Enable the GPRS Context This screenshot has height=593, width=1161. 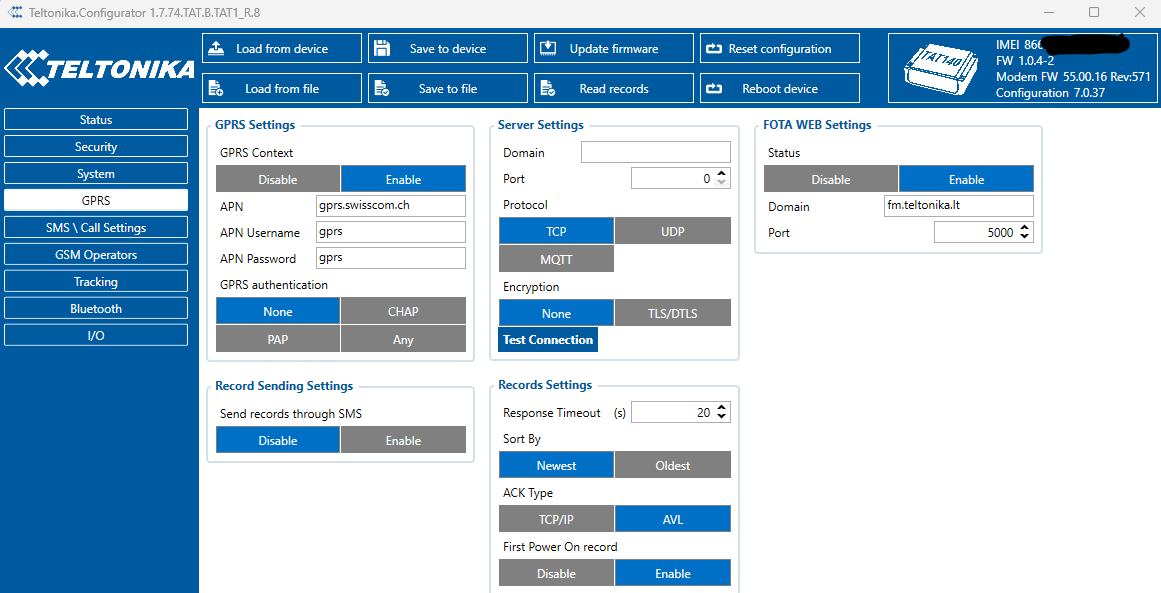(x=404, y=179)
